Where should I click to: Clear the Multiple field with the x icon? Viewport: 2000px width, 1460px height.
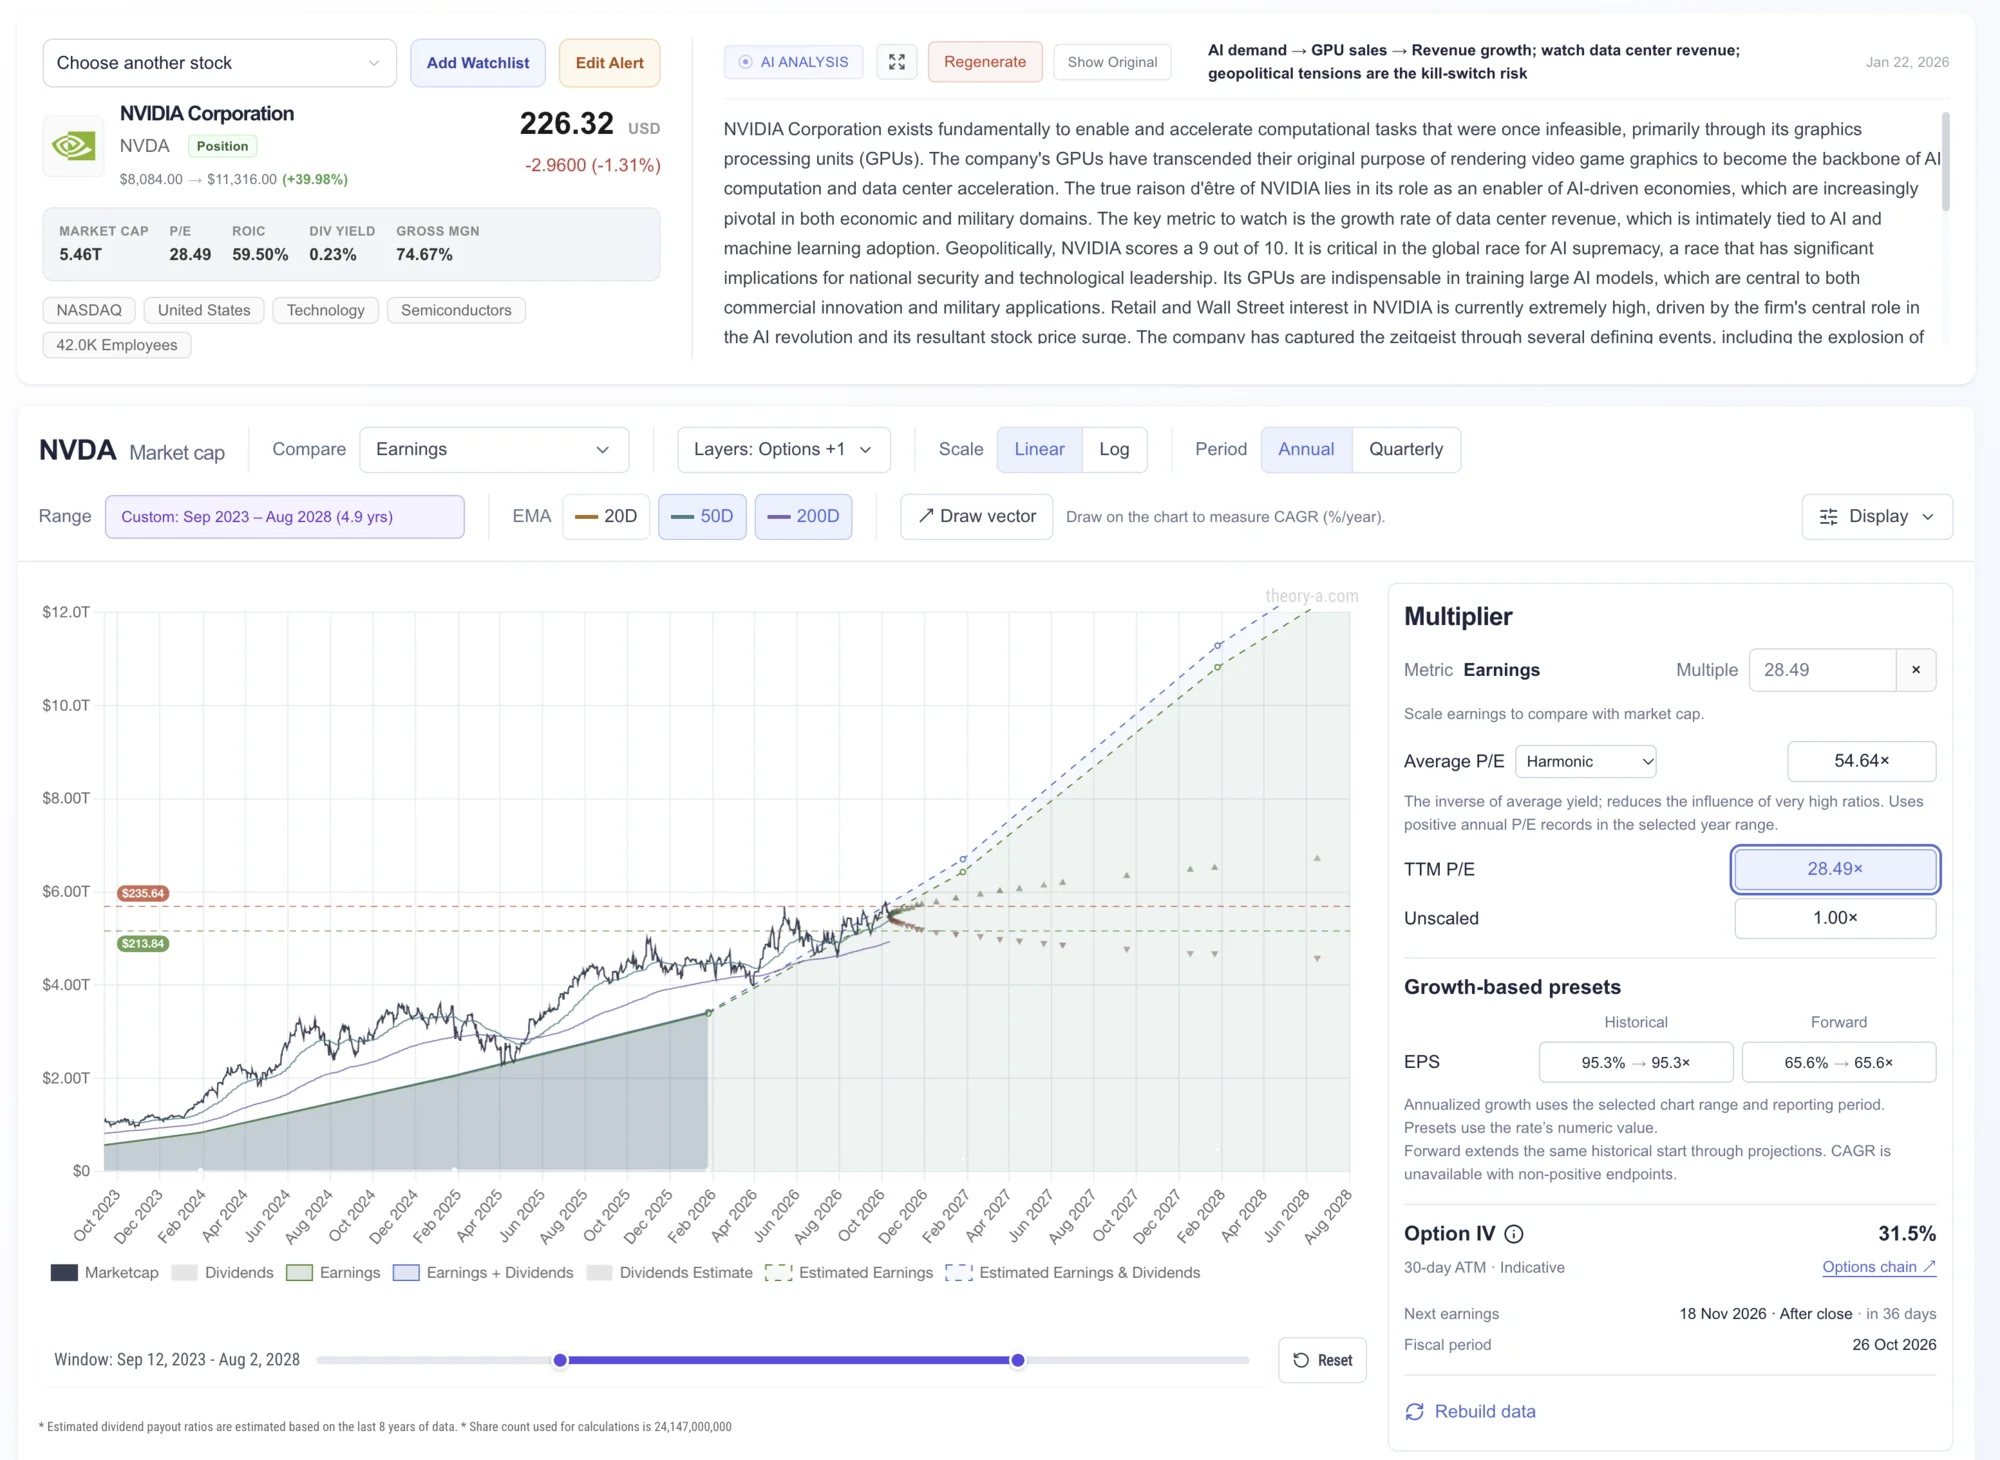pyautogui.click(x=1916, y=670)
